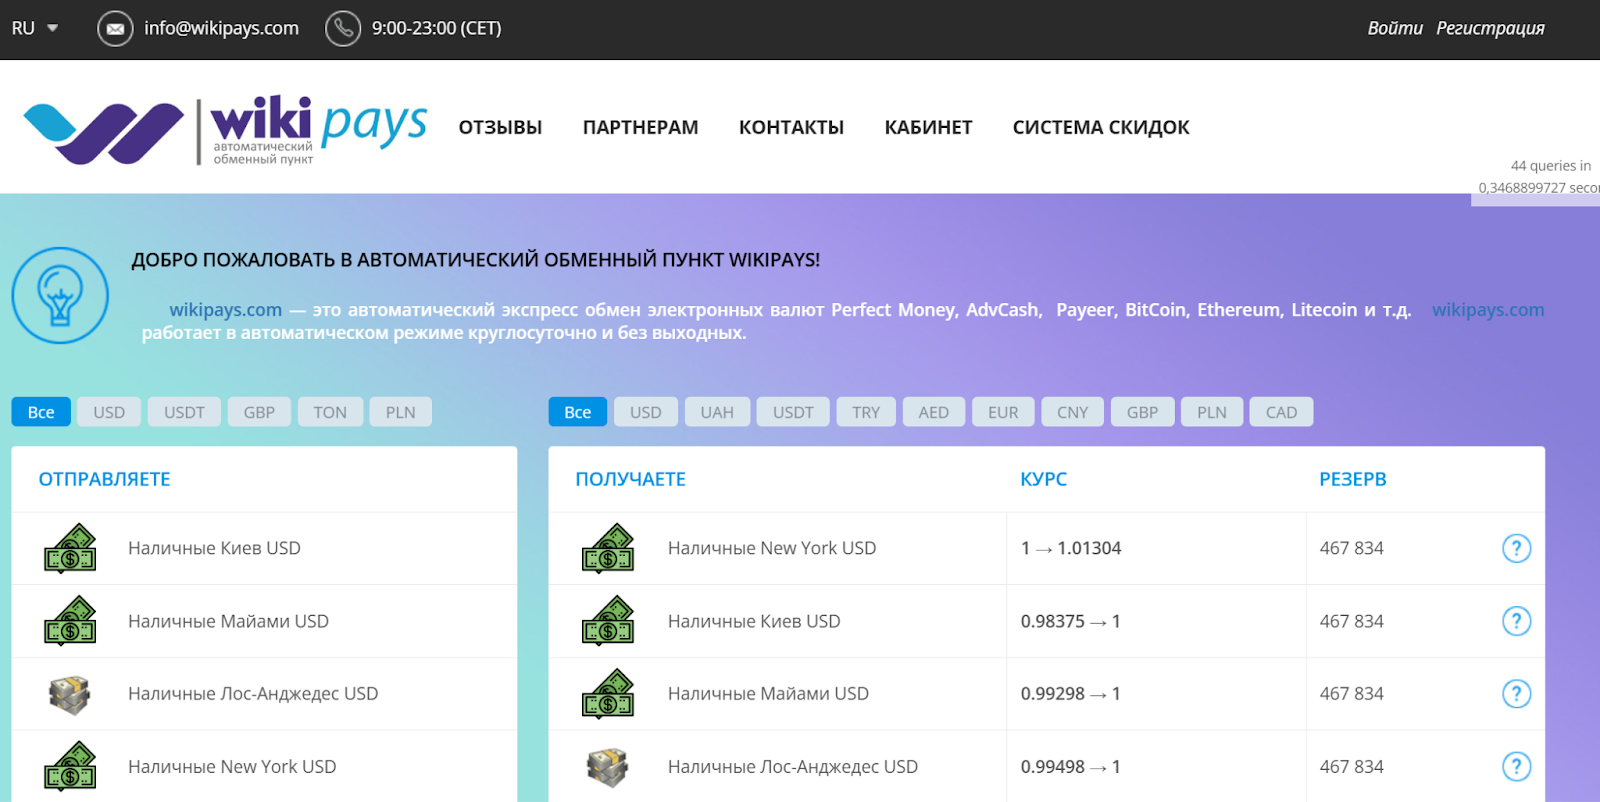
Task: Click cash icon for New York receive row
Action: (x=608, y=548)
